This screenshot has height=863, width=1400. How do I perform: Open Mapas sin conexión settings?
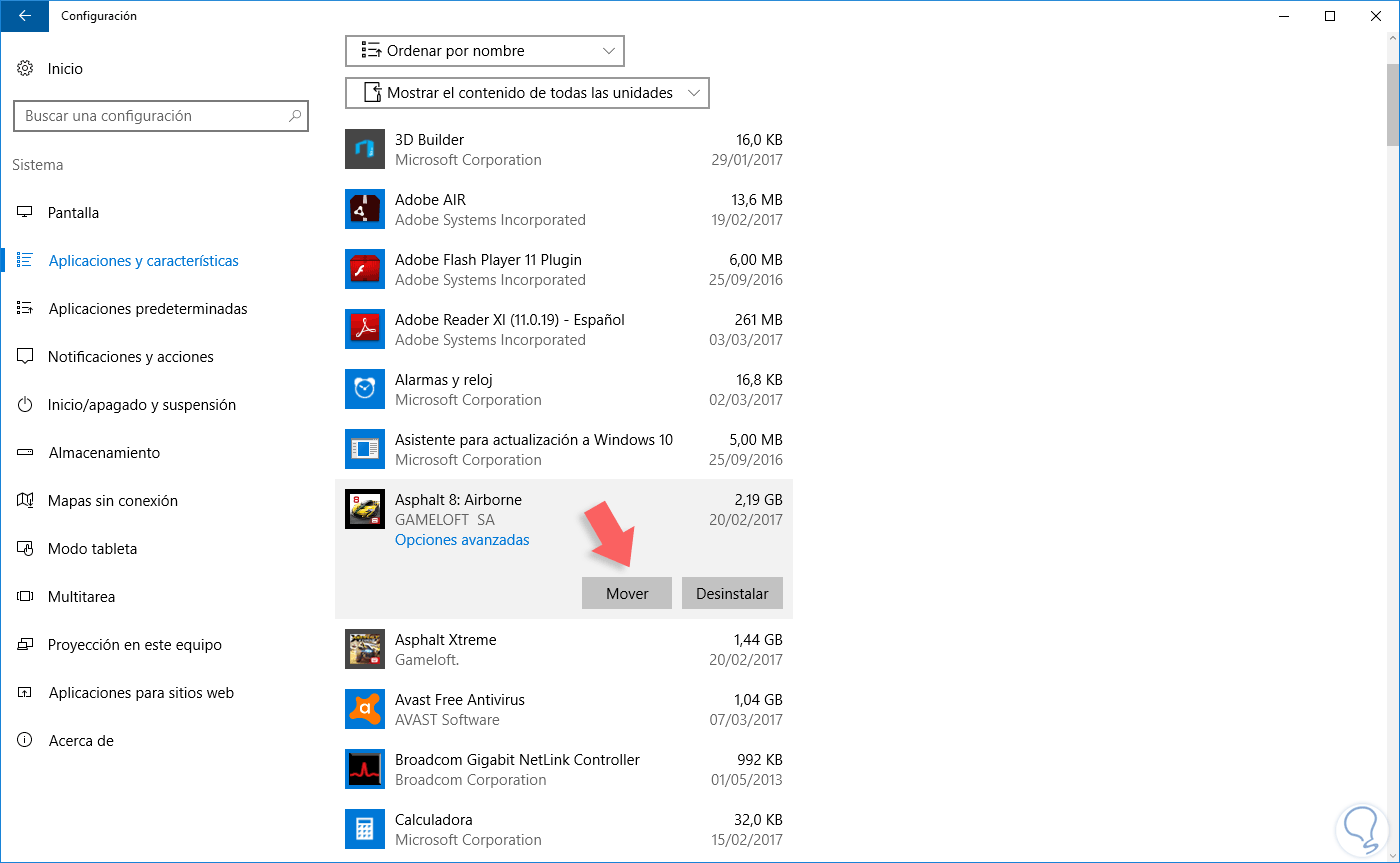pos(113,501)
